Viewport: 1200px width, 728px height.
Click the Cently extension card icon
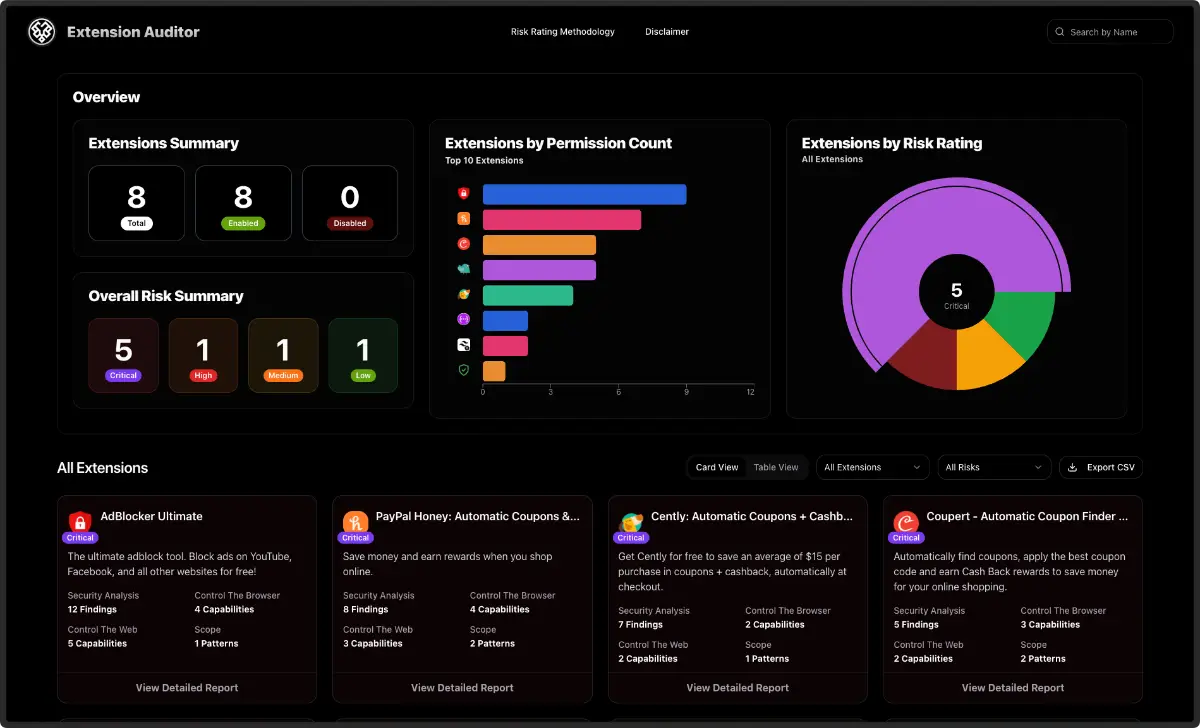[631, 521]
